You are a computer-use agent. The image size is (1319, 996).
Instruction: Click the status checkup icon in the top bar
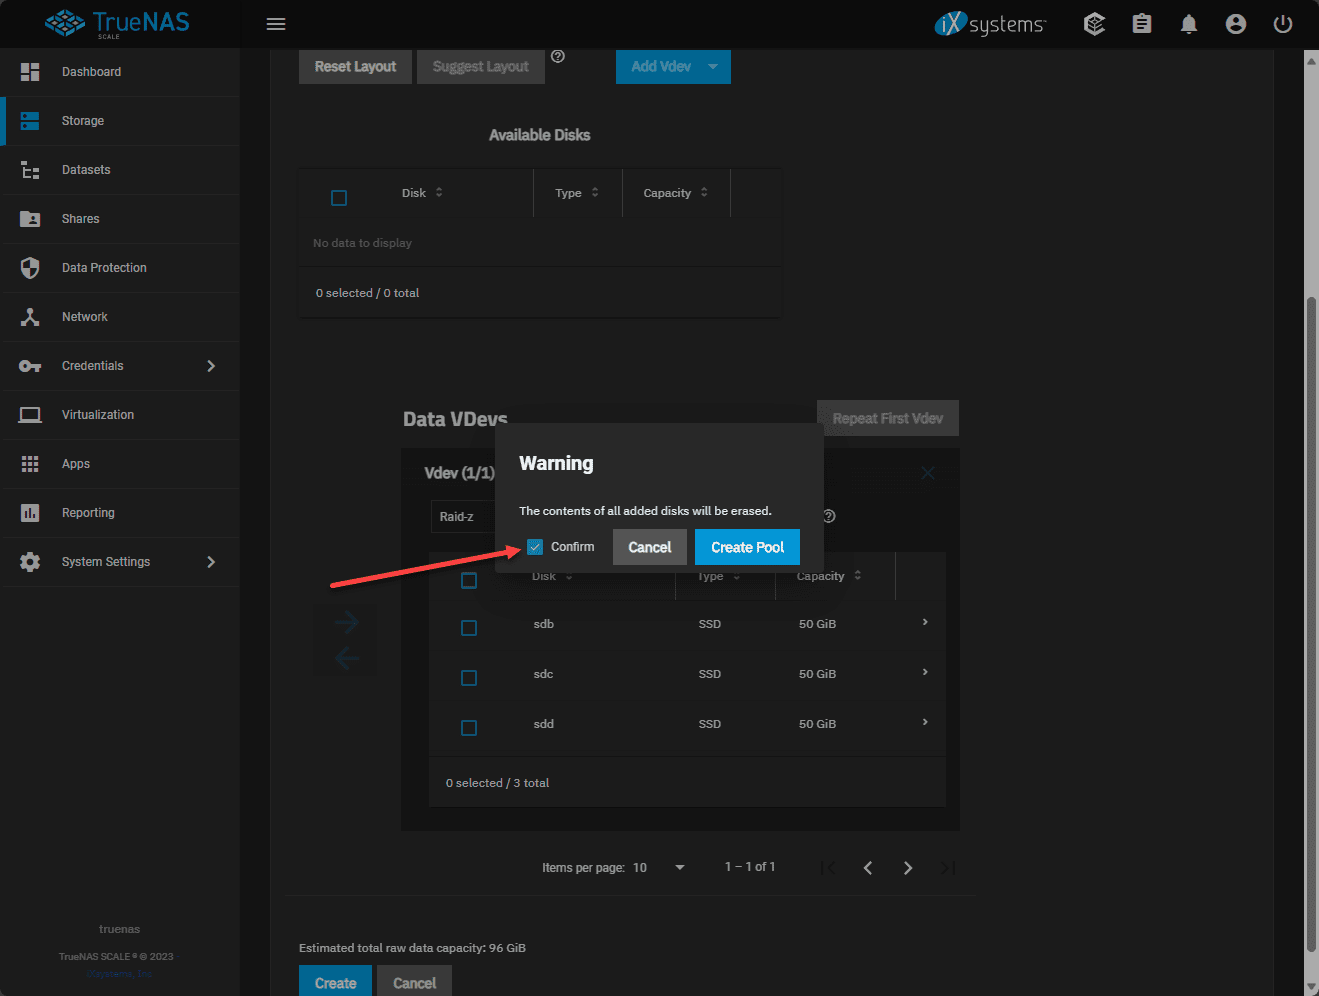tap(1094, 23)
